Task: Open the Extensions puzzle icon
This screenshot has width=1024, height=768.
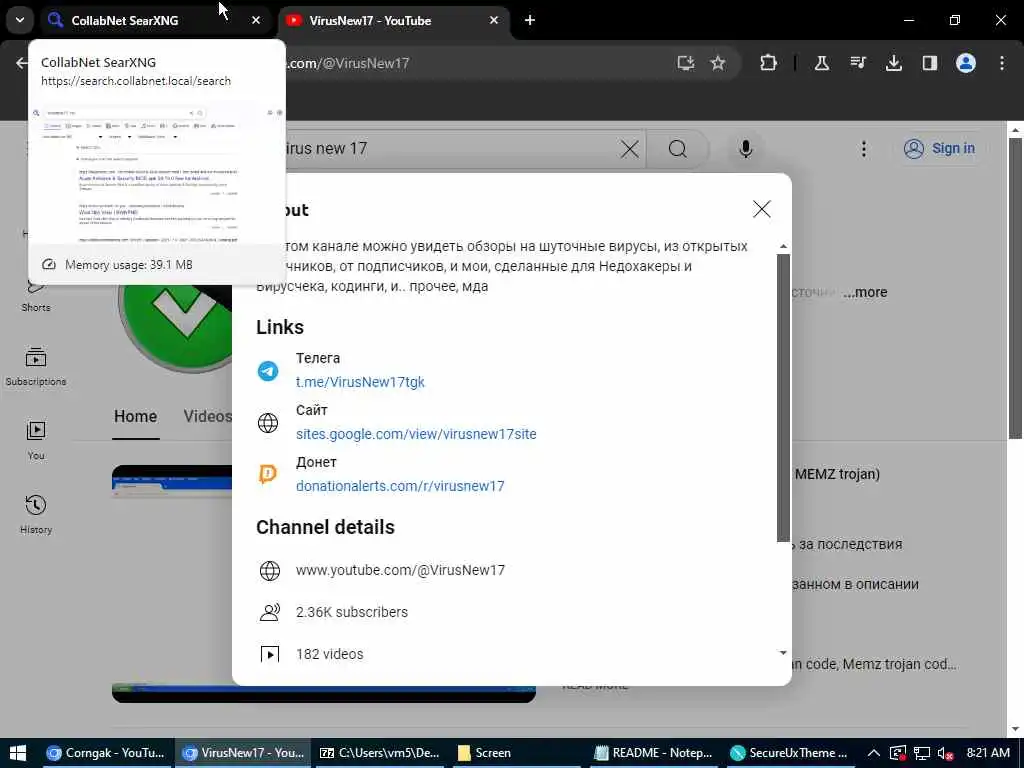Action: pyautogui.click(x=769, y=63)
